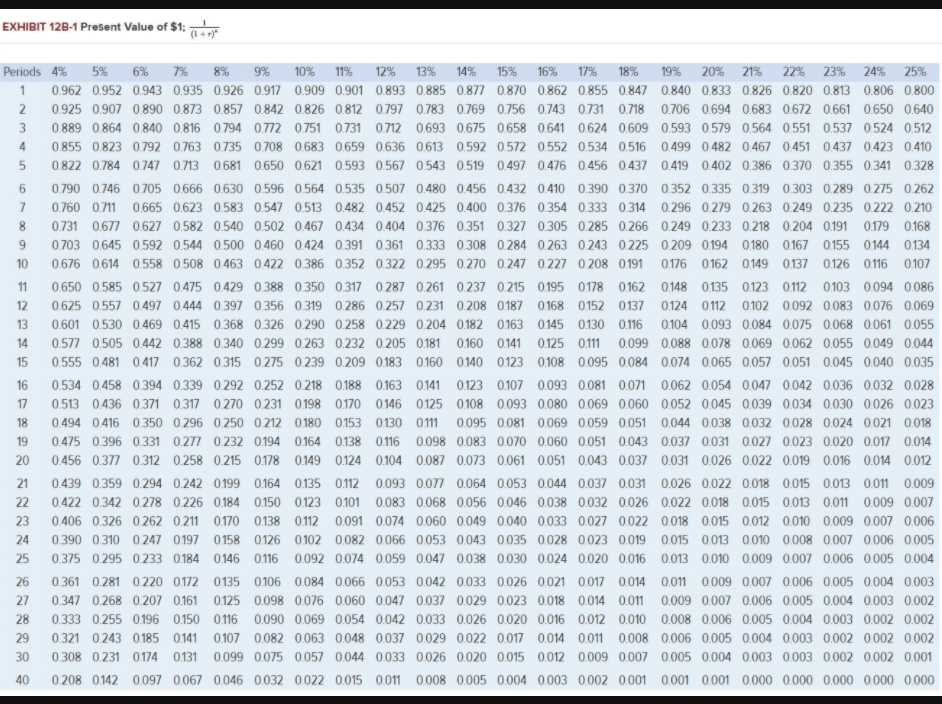This screenshot has width=942, height=704.
Task: Click 0.621 in period 5, 10% column
Action: pos(309,166)
